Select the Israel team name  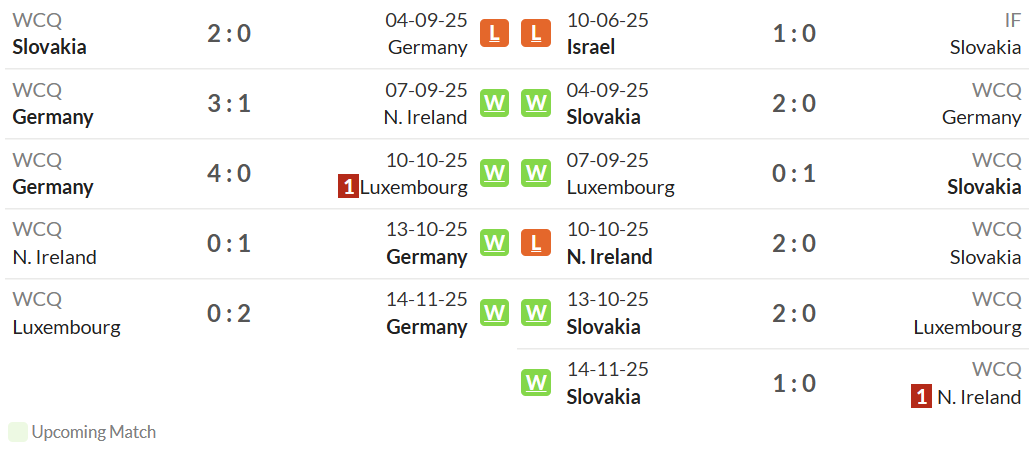(591, 47)
